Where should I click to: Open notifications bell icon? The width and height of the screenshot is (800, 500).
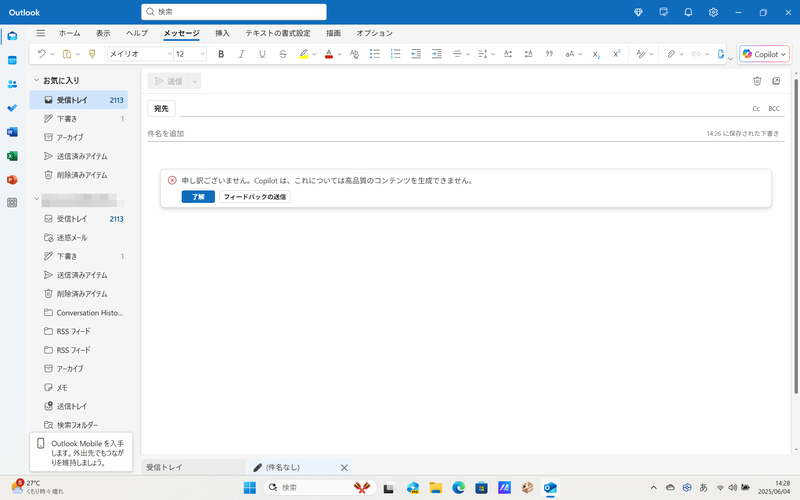click(x=688, y=12)
